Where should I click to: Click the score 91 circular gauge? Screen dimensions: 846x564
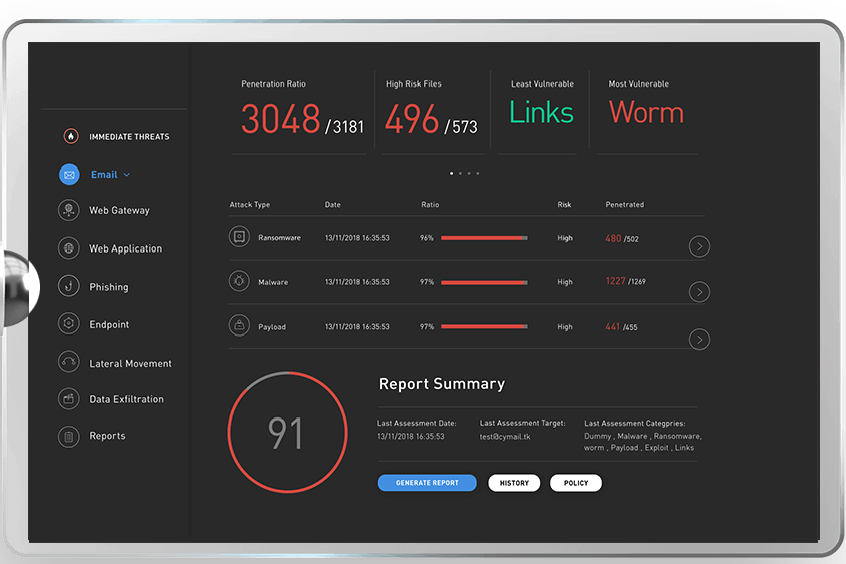point(287,431)
